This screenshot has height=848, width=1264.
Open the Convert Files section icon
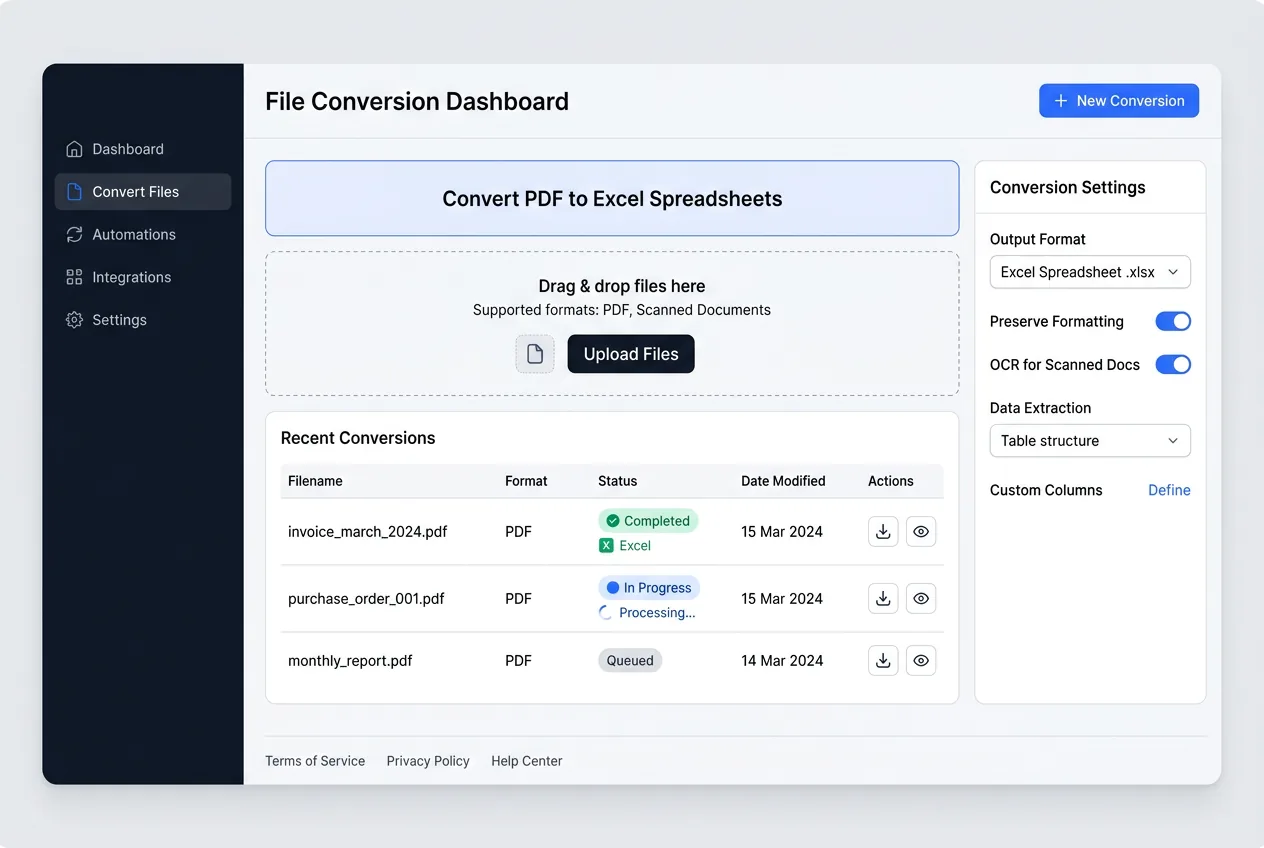point(74,191)
